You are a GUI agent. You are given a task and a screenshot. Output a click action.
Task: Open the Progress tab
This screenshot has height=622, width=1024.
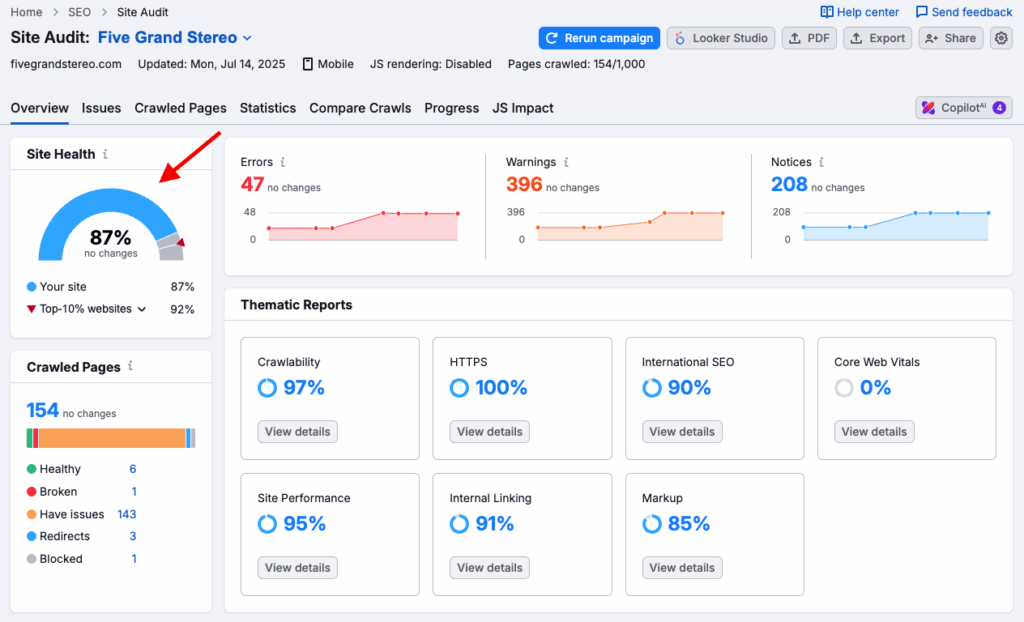(x=451, y=108)
